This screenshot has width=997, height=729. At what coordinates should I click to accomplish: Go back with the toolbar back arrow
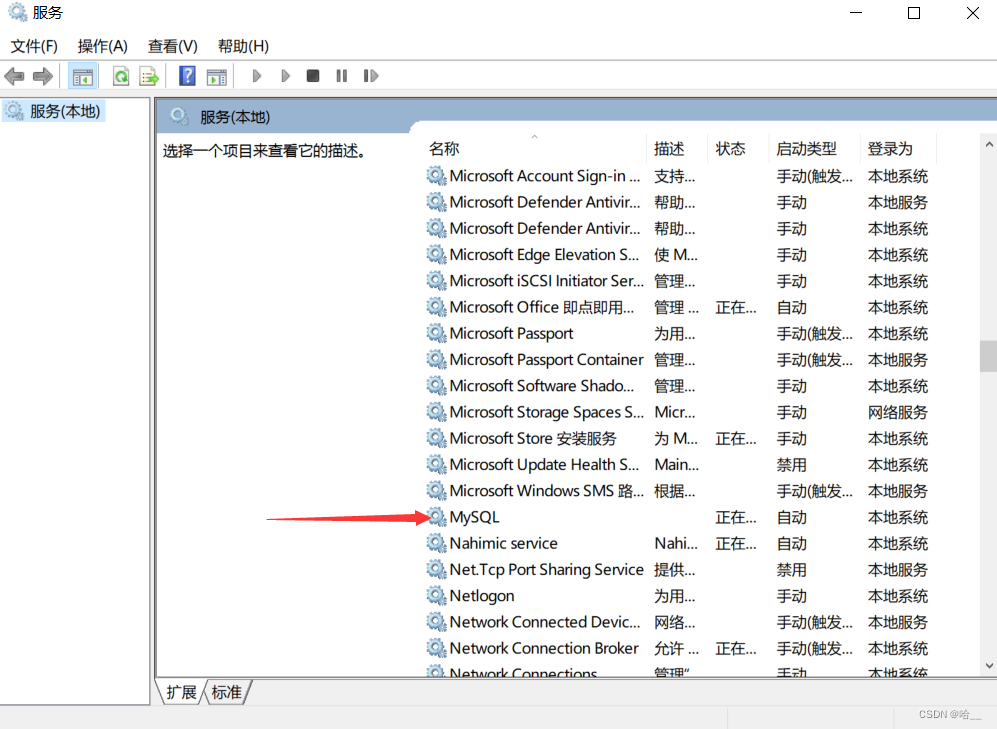[15, 76]
